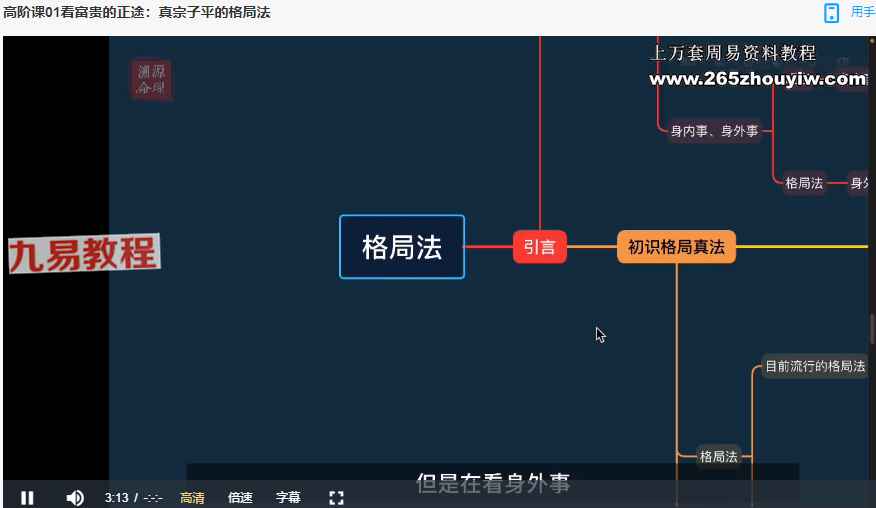Pause the video playback
The width and height of the screenshot is (876, 508).
pos(27,497)
